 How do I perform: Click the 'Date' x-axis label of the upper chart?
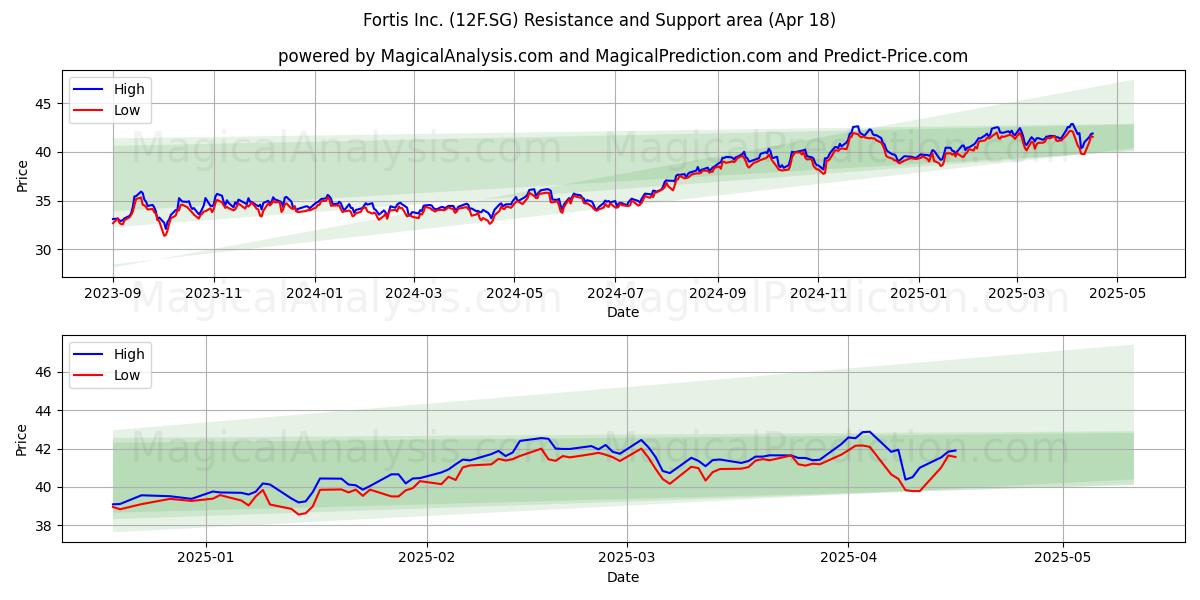pyautogui.click(x=623, y=312)
